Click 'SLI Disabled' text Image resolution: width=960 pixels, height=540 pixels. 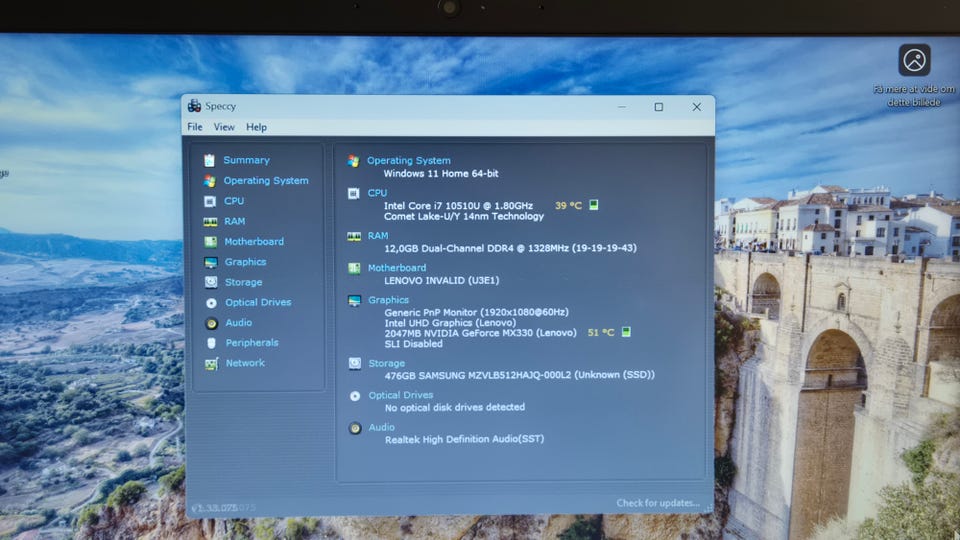413,344
